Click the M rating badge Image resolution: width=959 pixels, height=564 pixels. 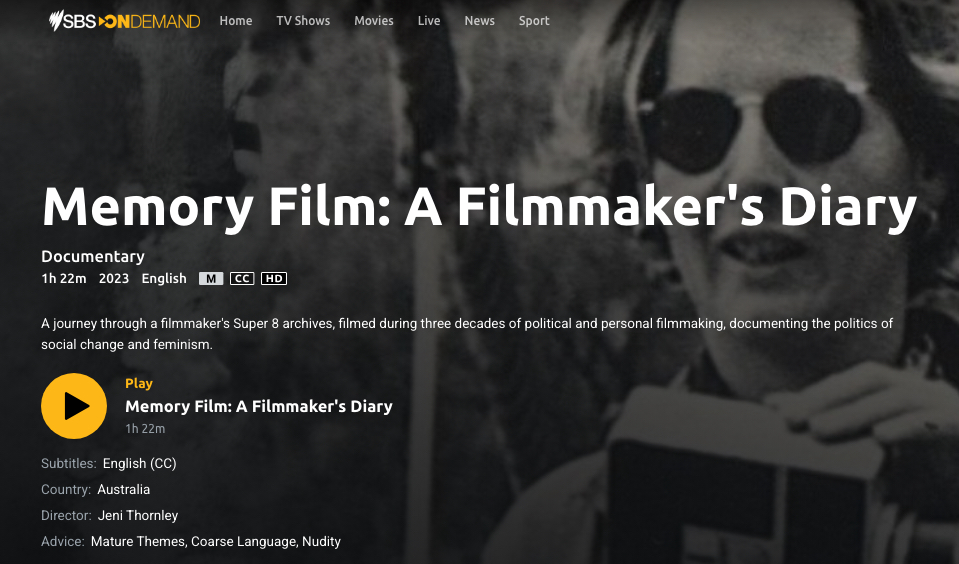tap(211, 279)
